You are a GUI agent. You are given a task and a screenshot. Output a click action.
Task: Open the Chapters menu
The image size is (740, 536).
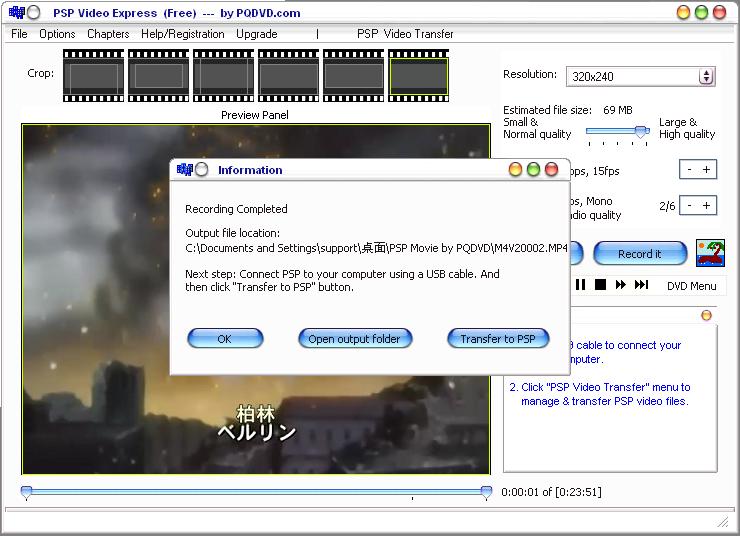pyautogui.click(x=108, y=34)
